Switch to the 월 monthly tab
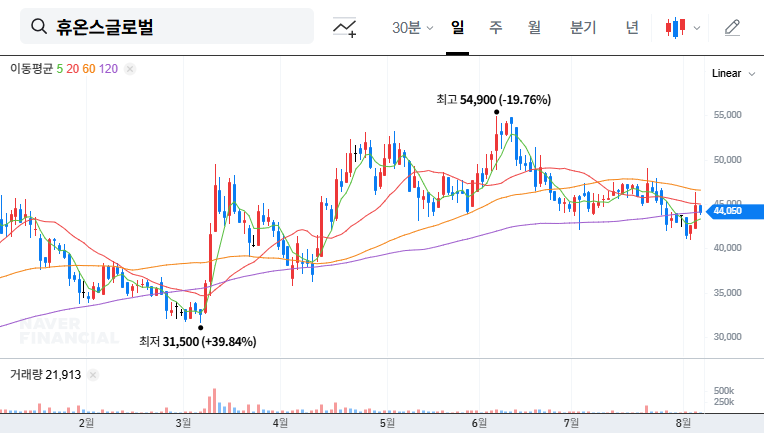This screenshot has width=764, height=433. click(x=534, y=27)
